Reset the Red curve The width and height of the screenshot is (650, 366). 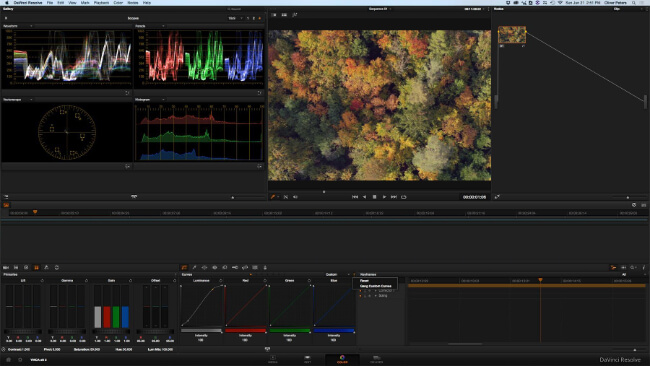click(265, 281)
